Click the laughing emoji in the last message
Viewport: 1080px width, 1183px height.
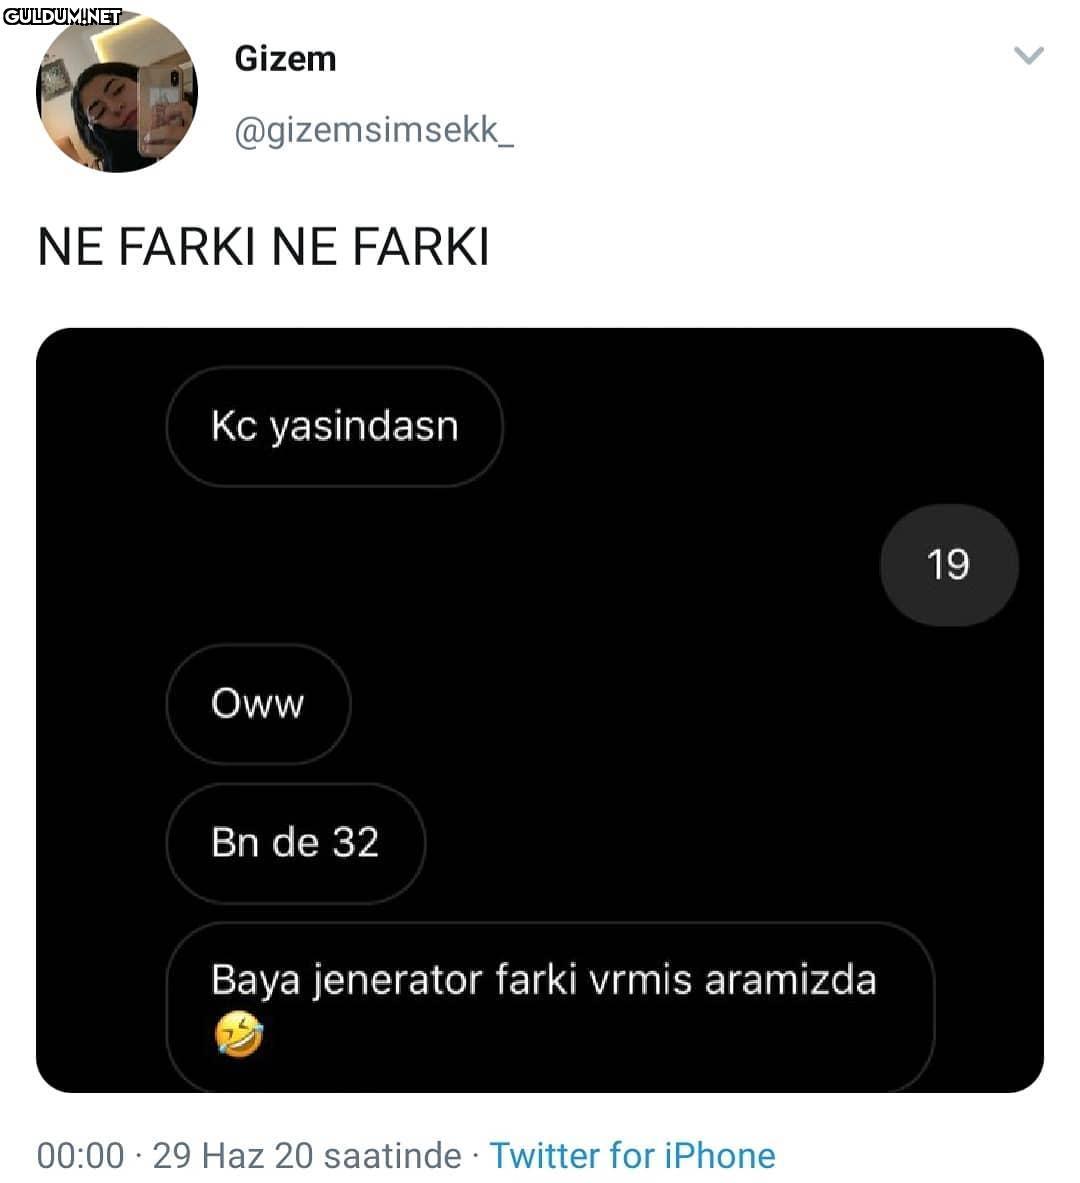pos(238,1035)
